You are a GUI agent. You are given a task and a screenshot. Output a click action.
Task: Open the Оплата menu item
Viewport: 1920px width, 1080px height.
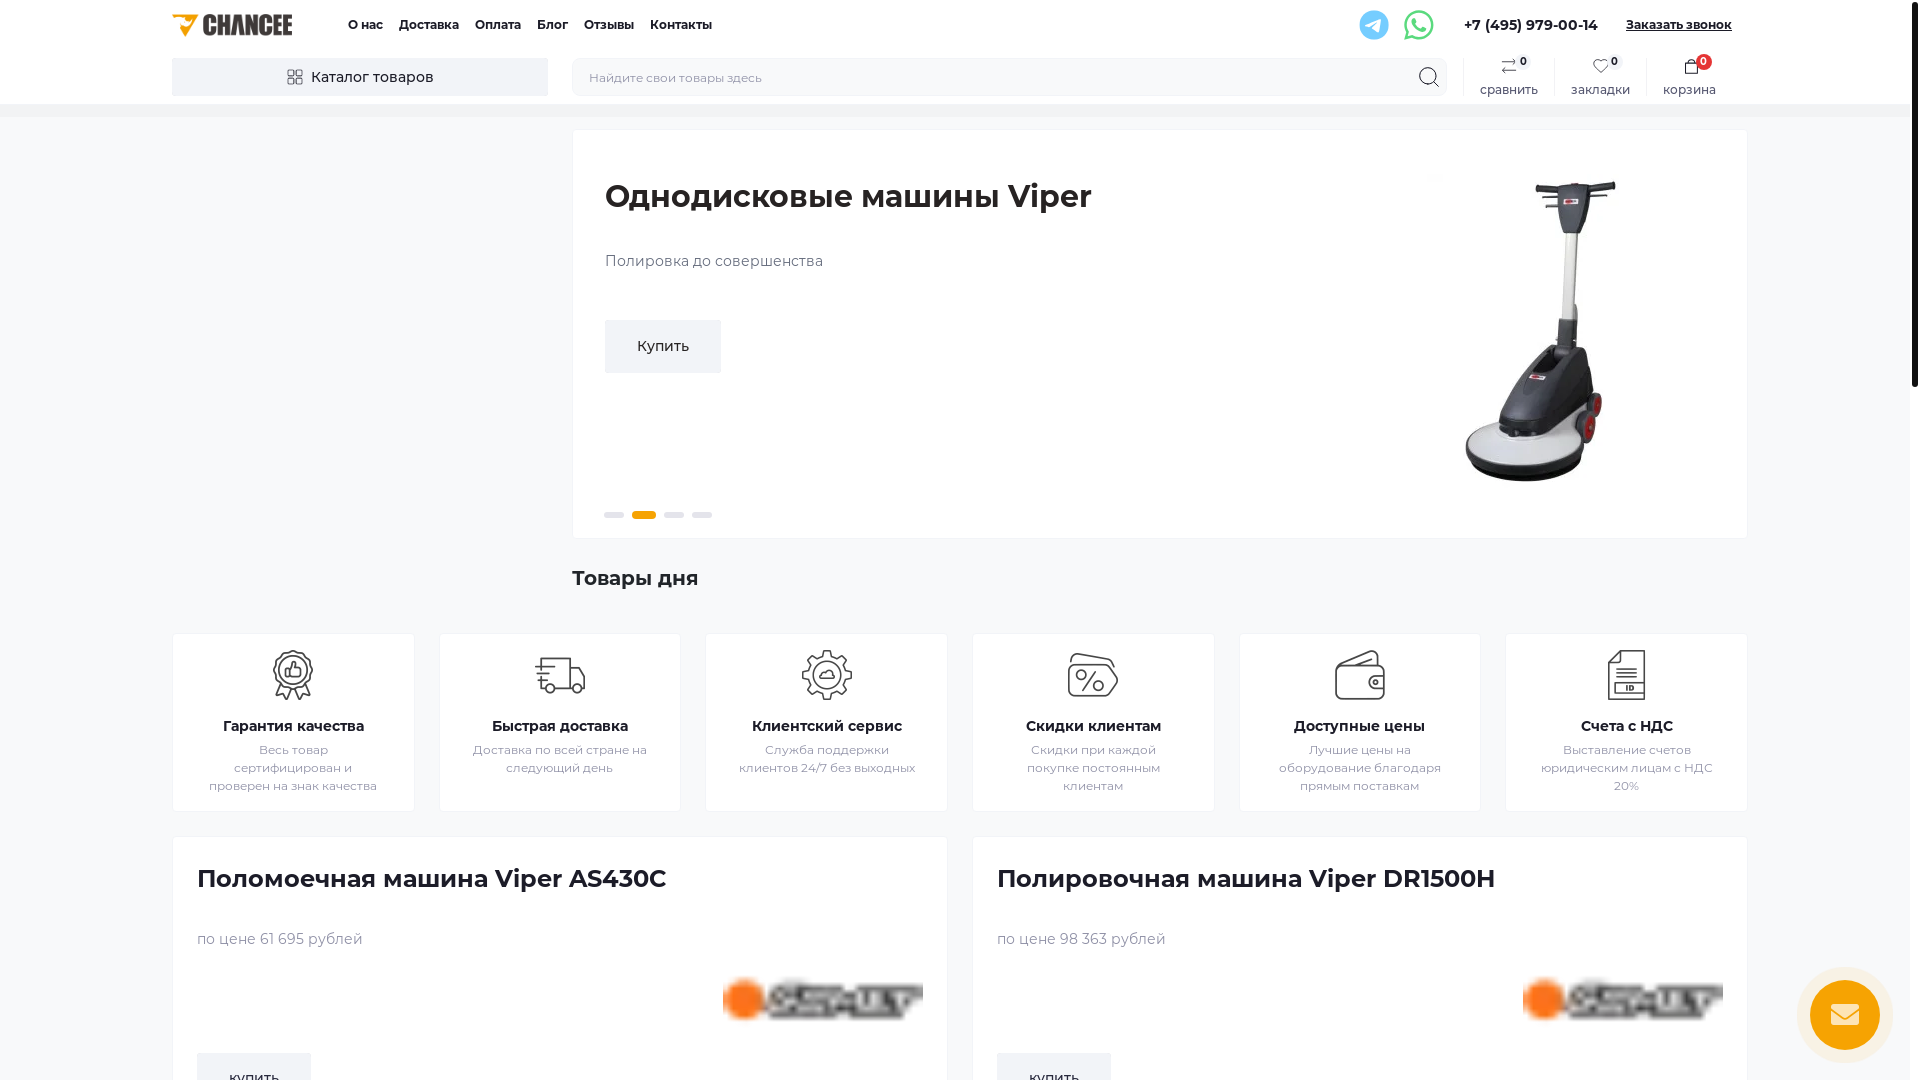pyautogui.click(x=498, y=25)
